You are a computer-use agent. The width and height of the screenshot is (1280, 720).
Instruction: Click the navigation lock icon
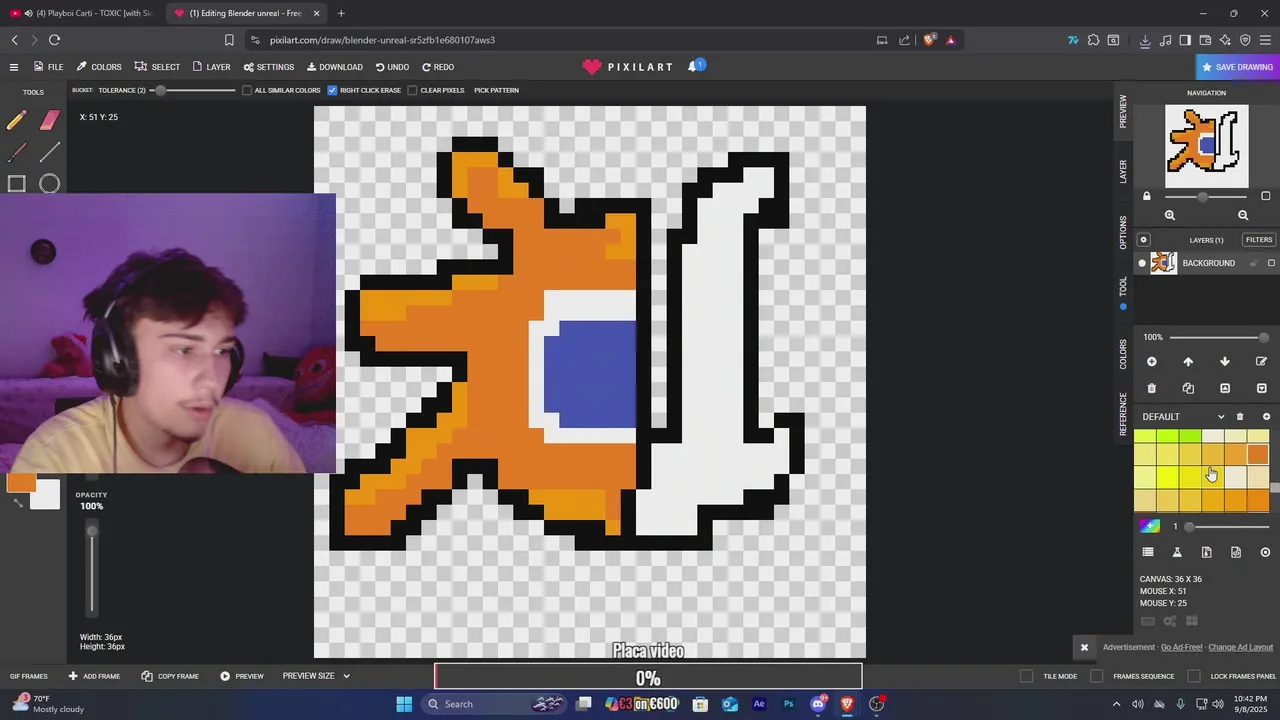point(1147,196)
